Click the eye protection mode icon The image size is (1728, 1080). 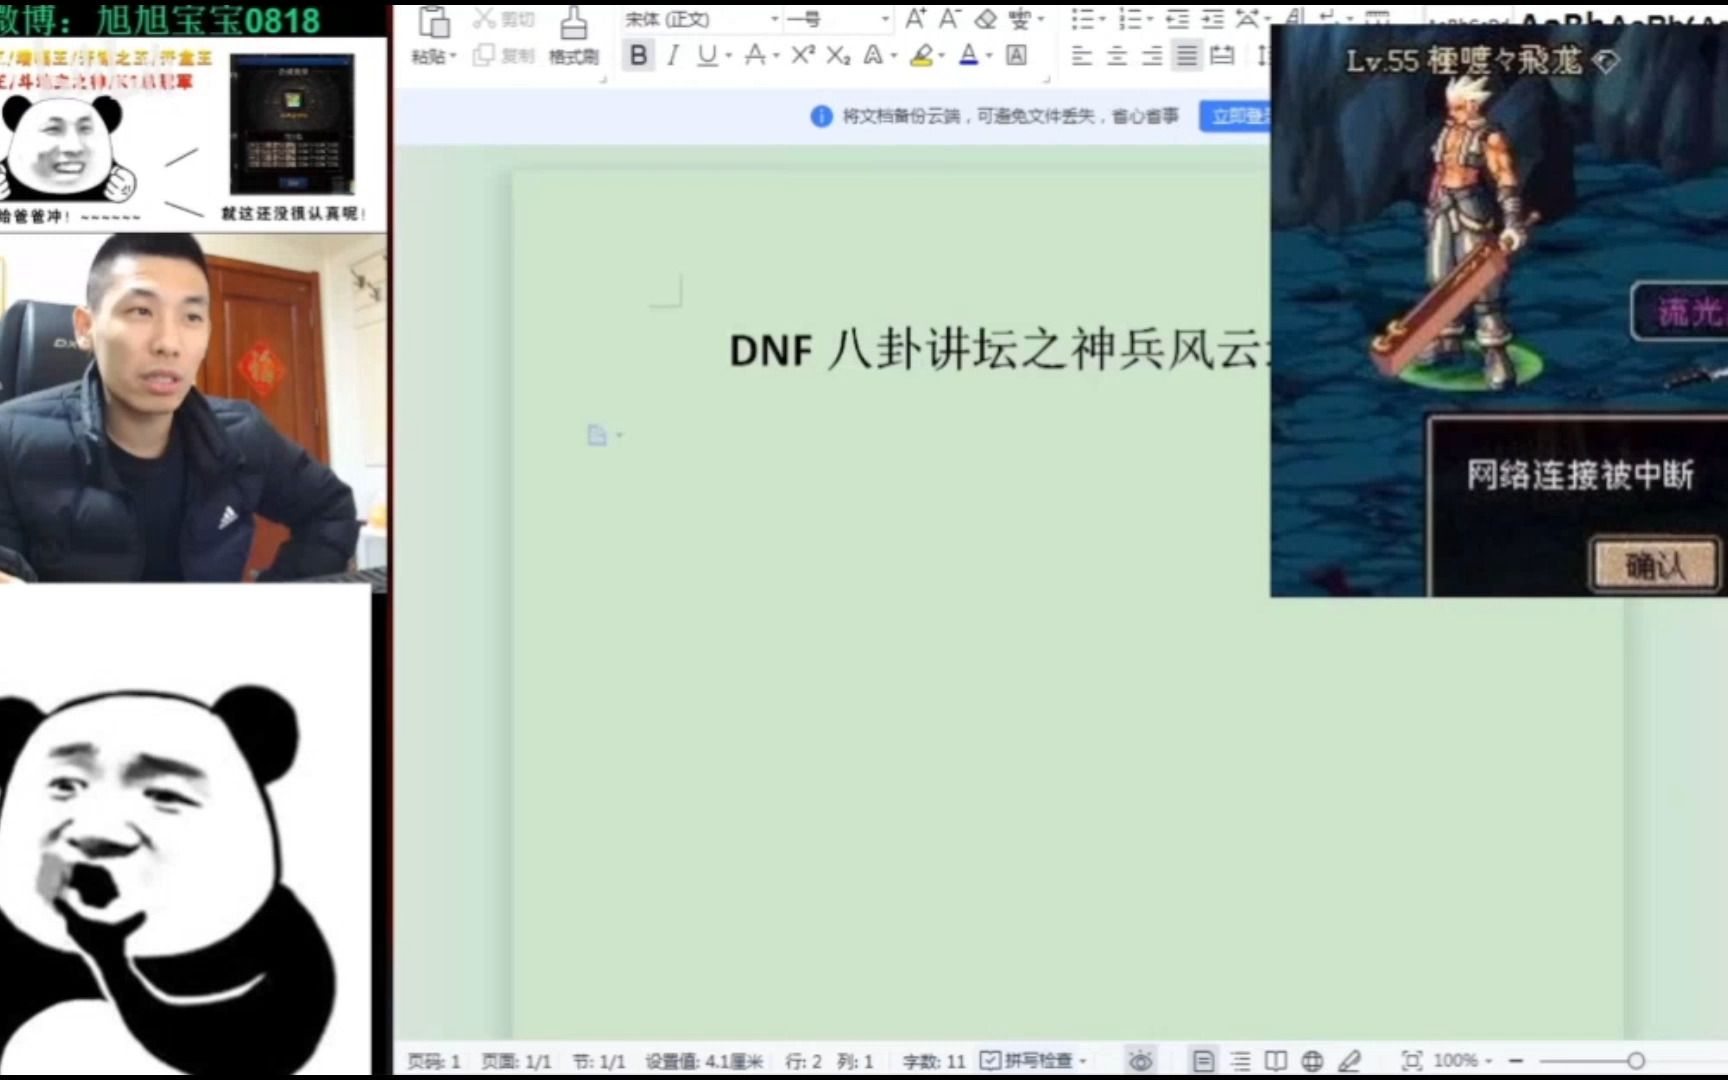1141,1061
